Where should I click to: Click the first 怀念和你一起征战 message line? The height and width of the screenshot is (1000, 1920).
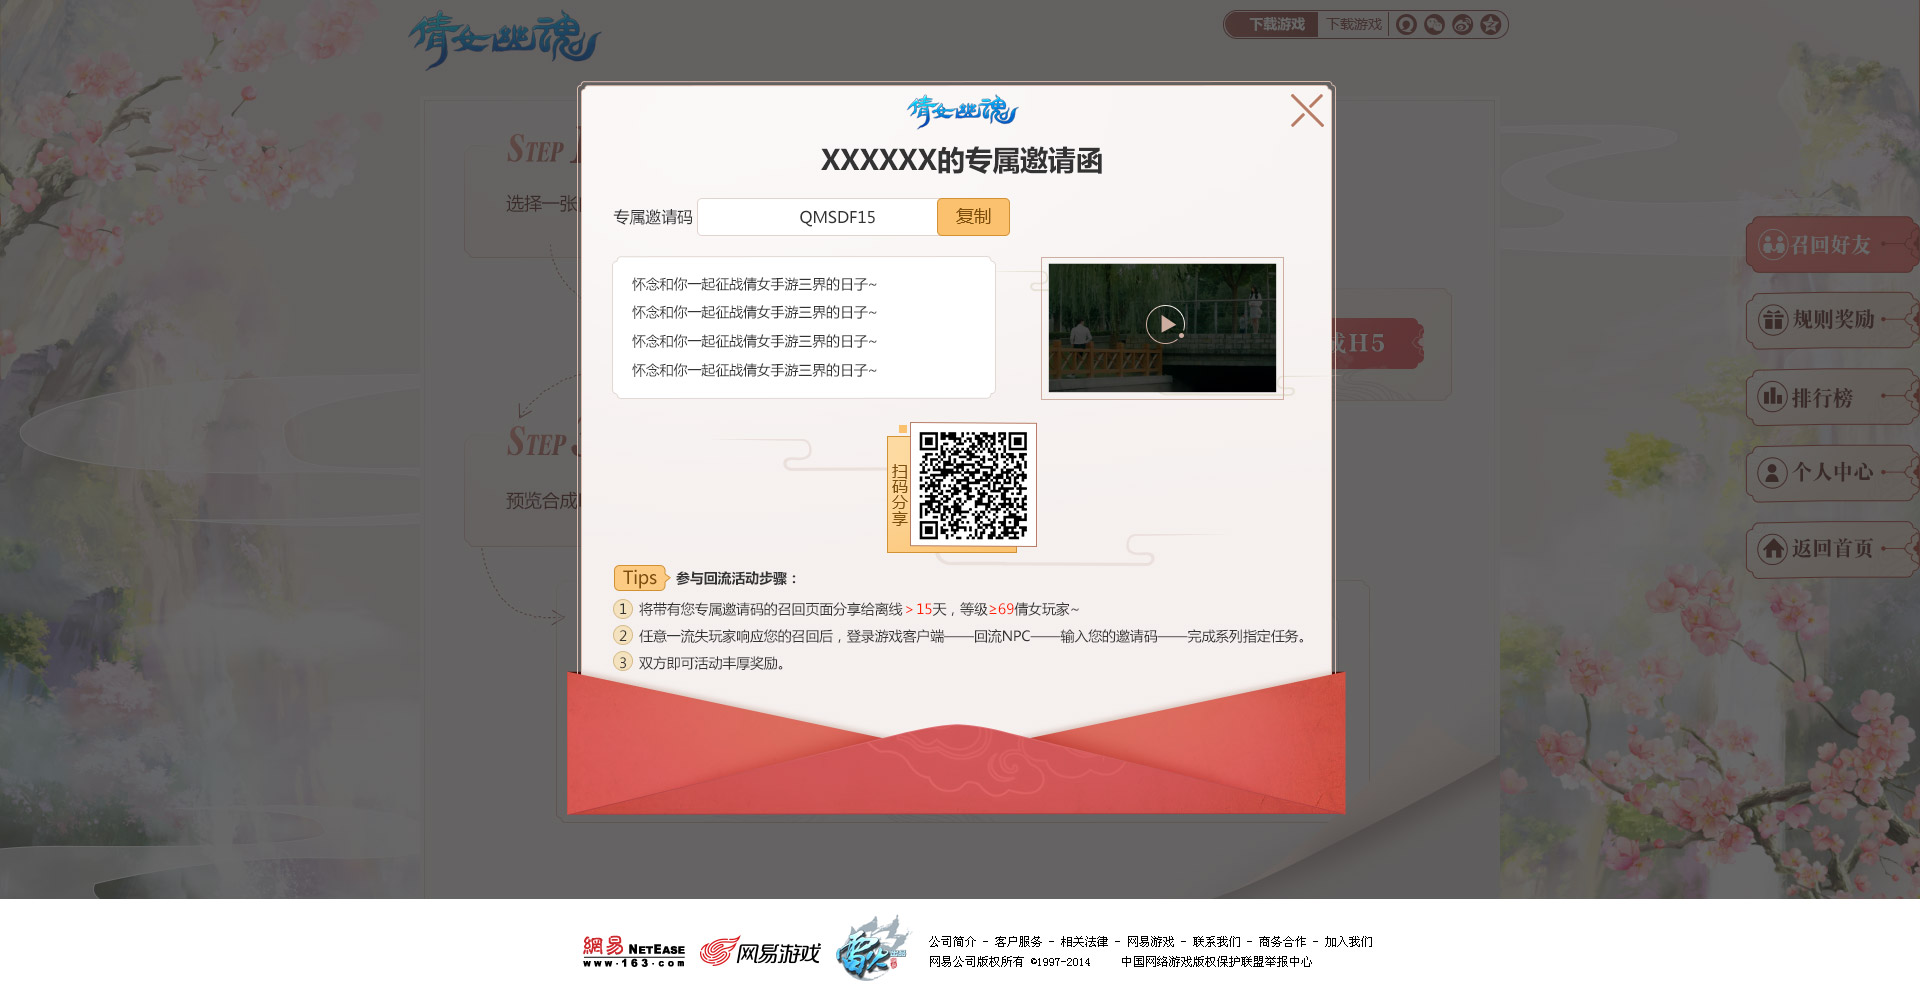click(754, 284)
